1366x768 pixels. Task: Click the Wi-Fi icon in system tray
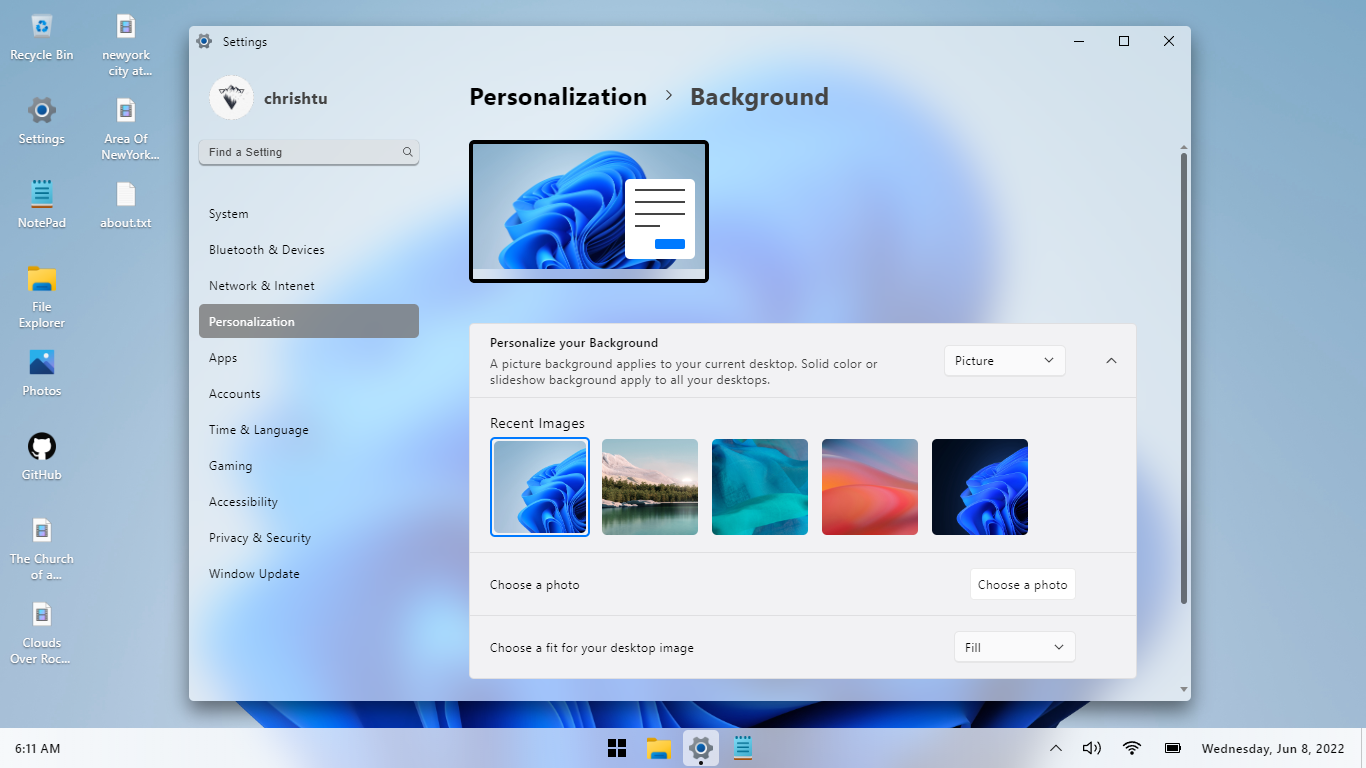coord(1132,748)
